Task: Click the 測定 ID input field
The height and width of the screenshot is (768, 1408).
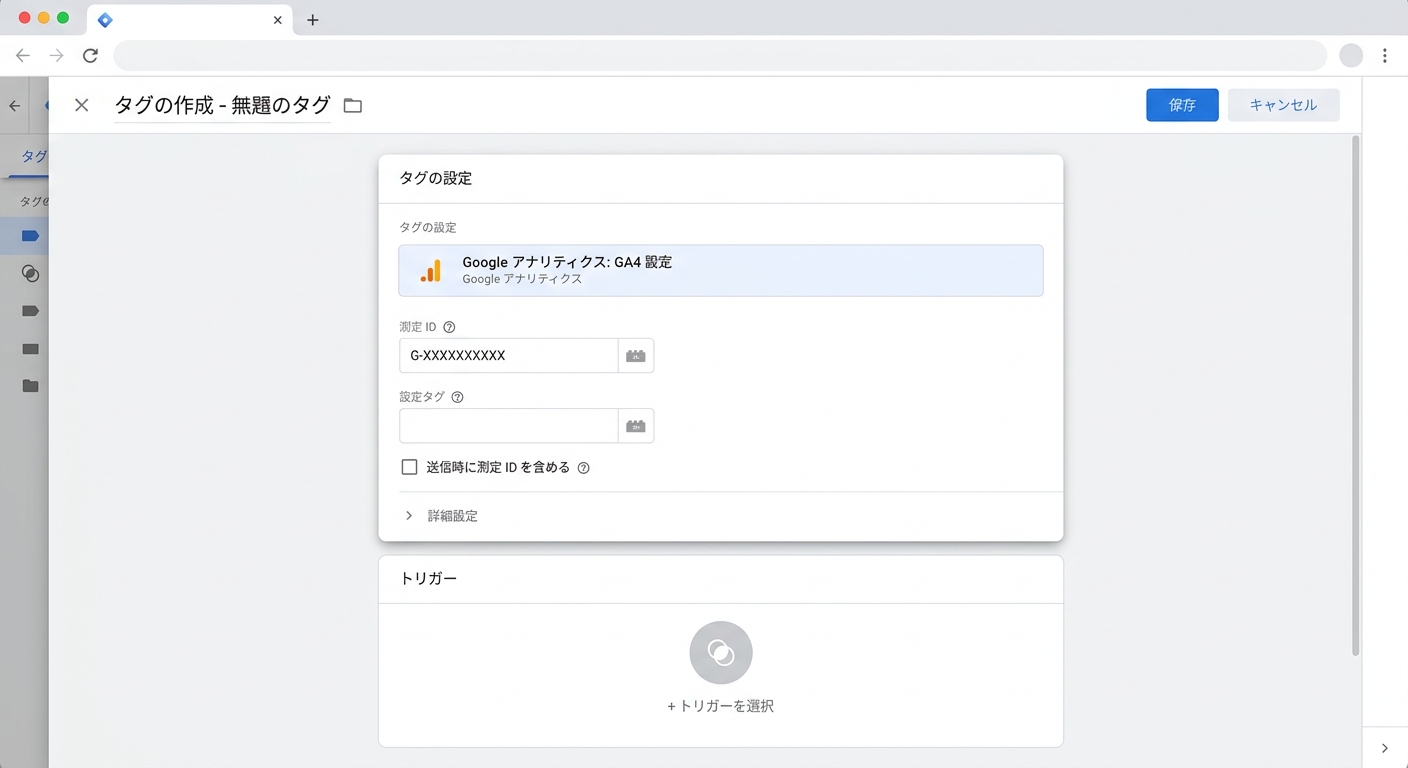Action: (509, 355)
